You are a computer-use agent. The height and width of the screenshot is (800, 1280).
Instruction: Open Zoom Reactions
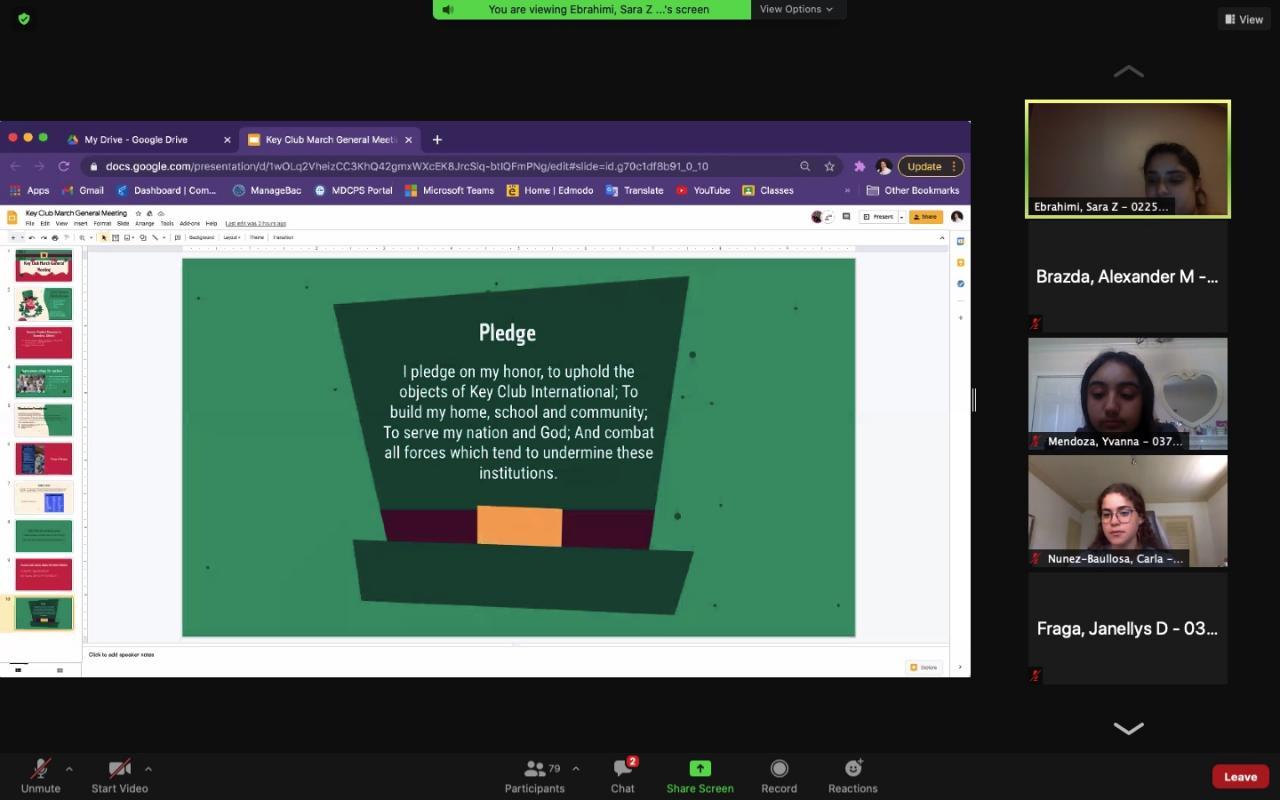pyautogui.click(x=853, y=775)
